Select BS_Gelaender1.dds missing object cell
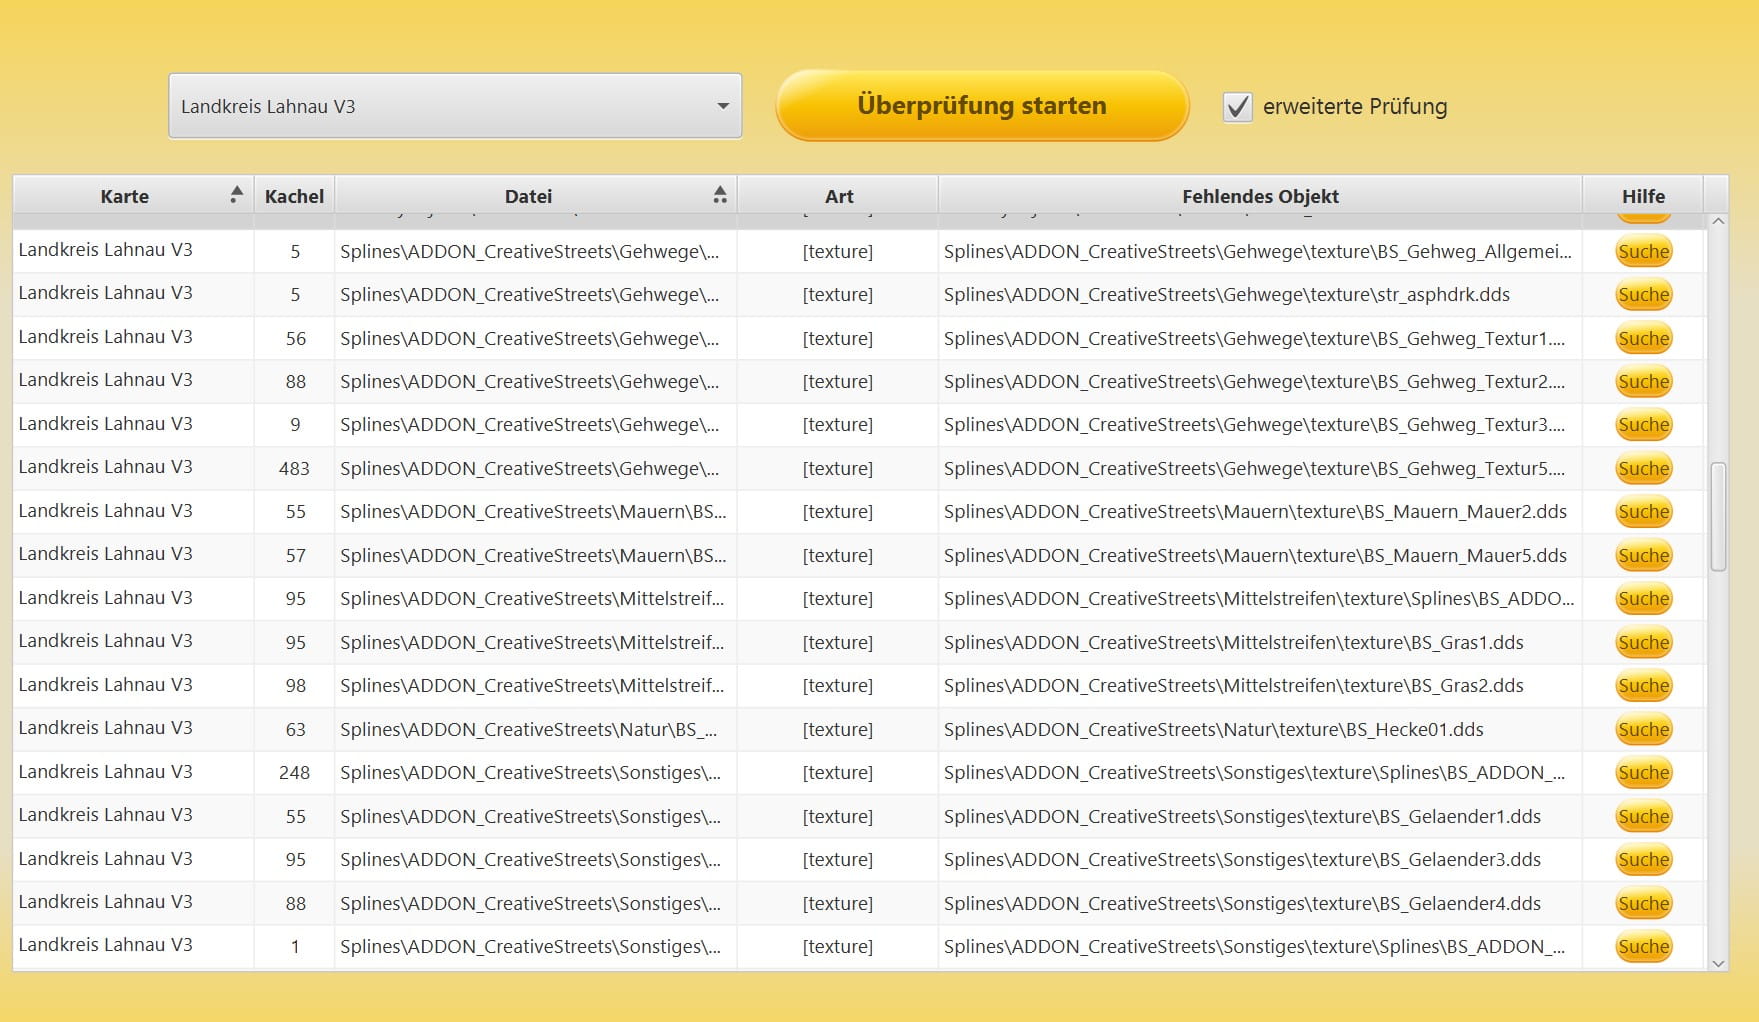Image resolution: width=1759 pixels, height=1022 pixels. point(1241,817)
